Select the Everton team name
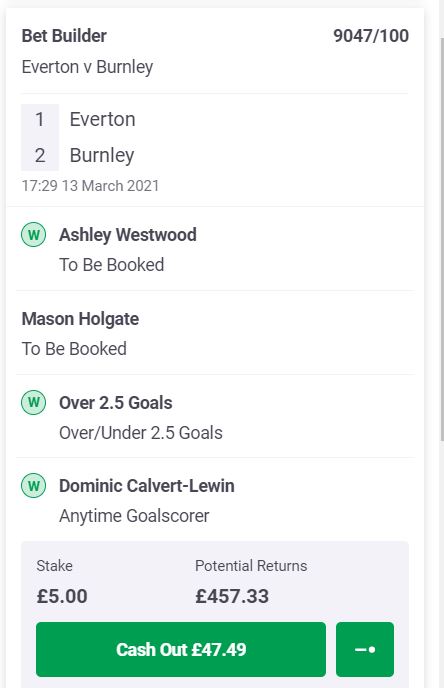Viewport: 444px width, 688px height. click(x=103, y=119)
